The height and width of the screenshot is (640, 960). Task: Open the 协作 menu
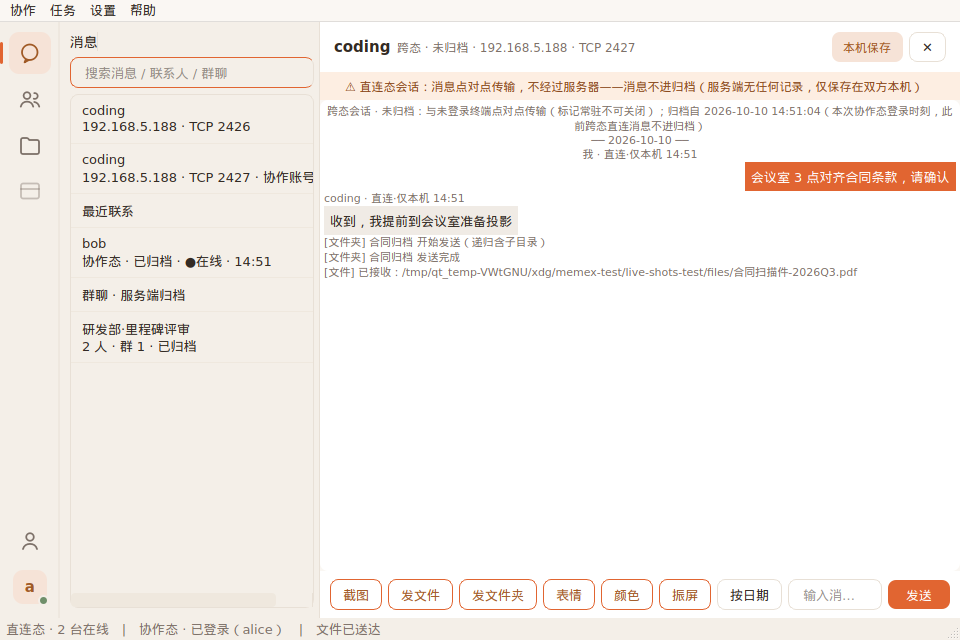pyautogui.click(x=23, y=10)
